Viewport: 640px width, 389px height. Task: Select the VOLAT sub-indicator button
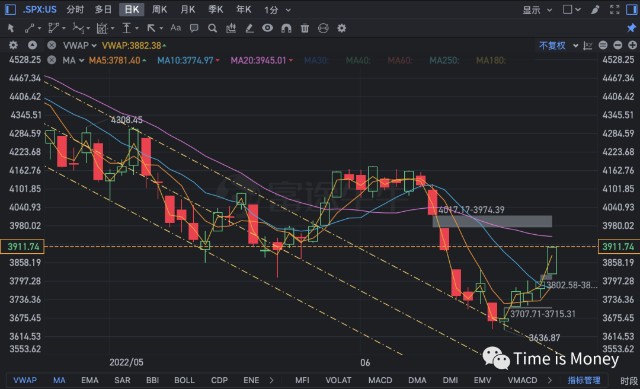(x=338, y=380)
